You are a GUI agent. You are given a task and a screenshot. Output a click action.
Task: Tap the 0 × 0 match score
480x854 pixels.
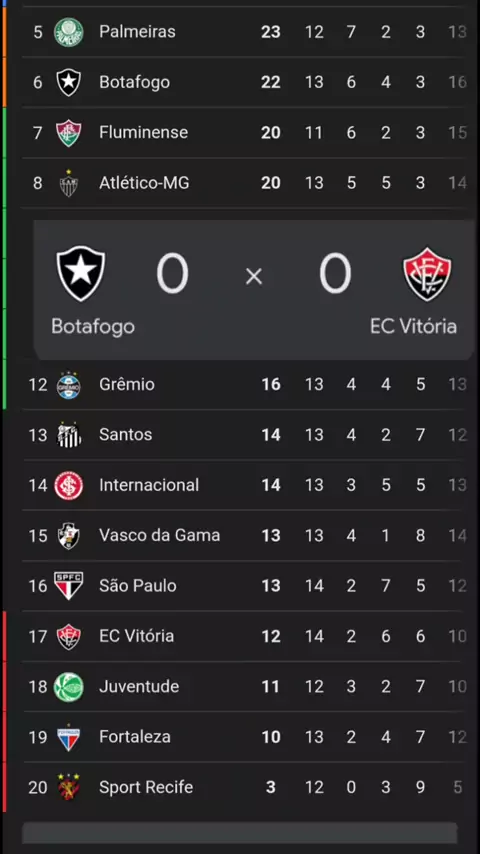tap(254, 275)
